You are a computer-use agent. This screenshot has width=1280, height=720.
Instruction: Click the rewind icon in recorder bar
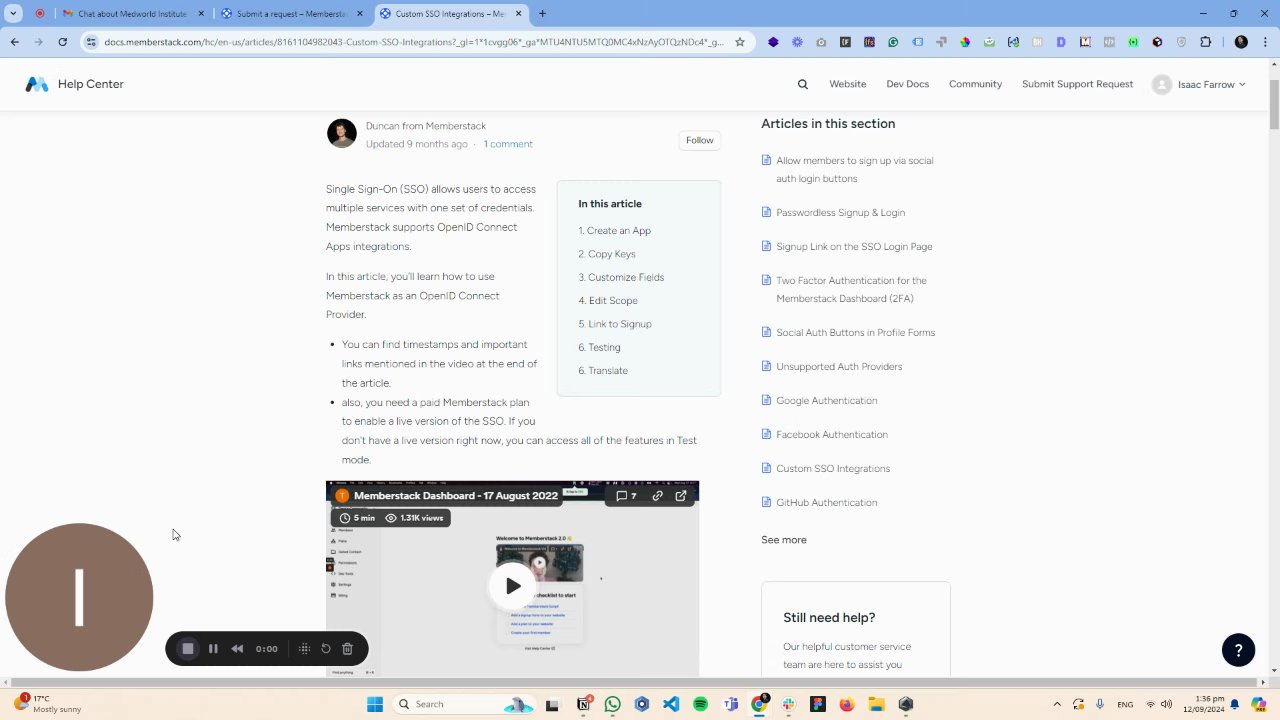(x=237, y=649)
